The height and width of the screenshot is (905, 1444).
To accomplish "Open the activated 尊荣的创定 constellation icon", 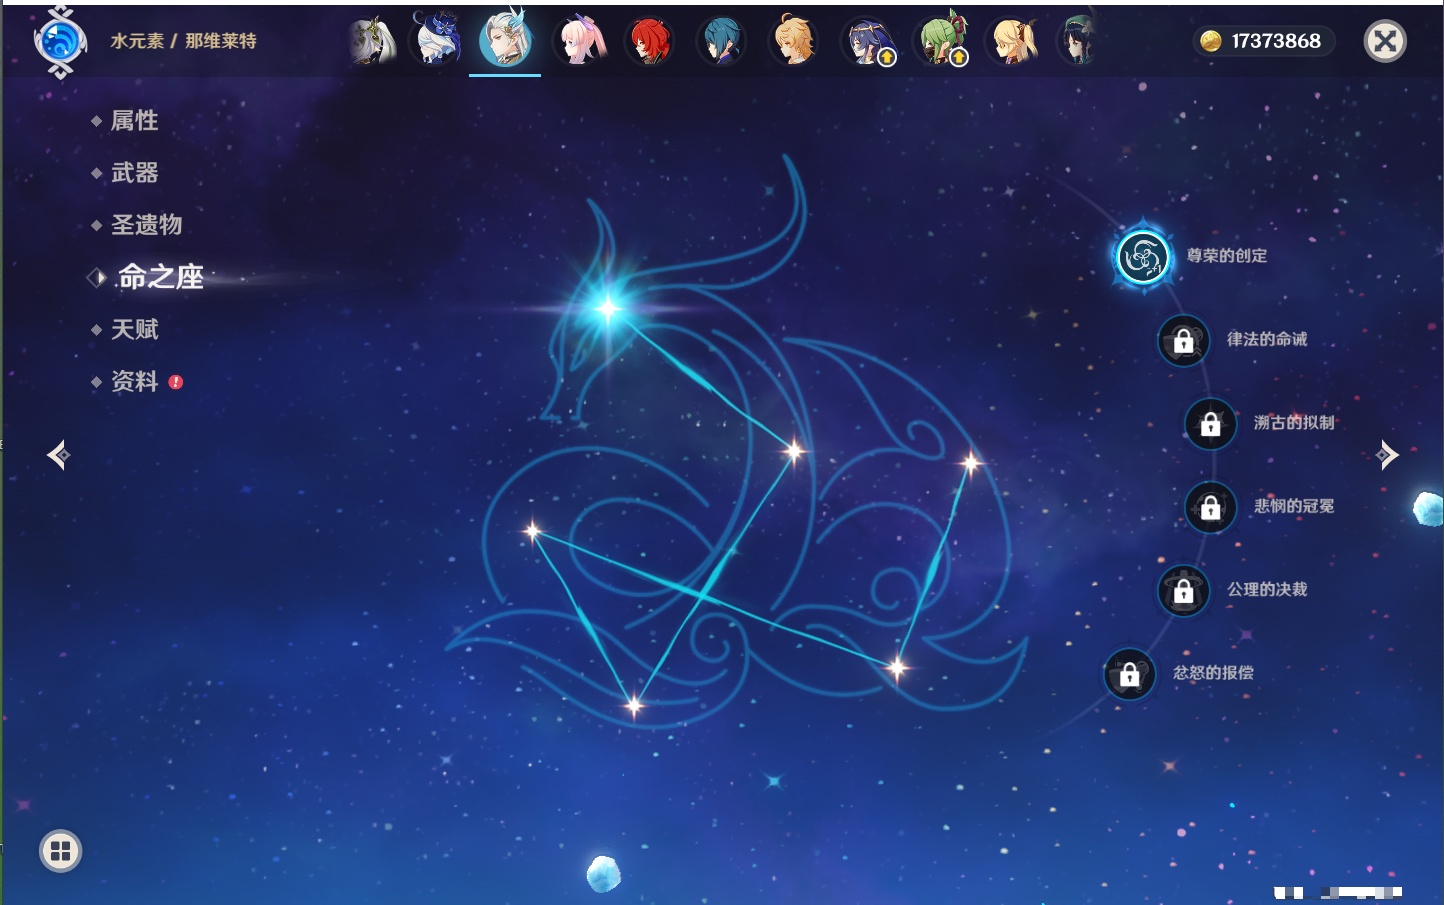I will pyautogui.click(x=1142, y=257).
